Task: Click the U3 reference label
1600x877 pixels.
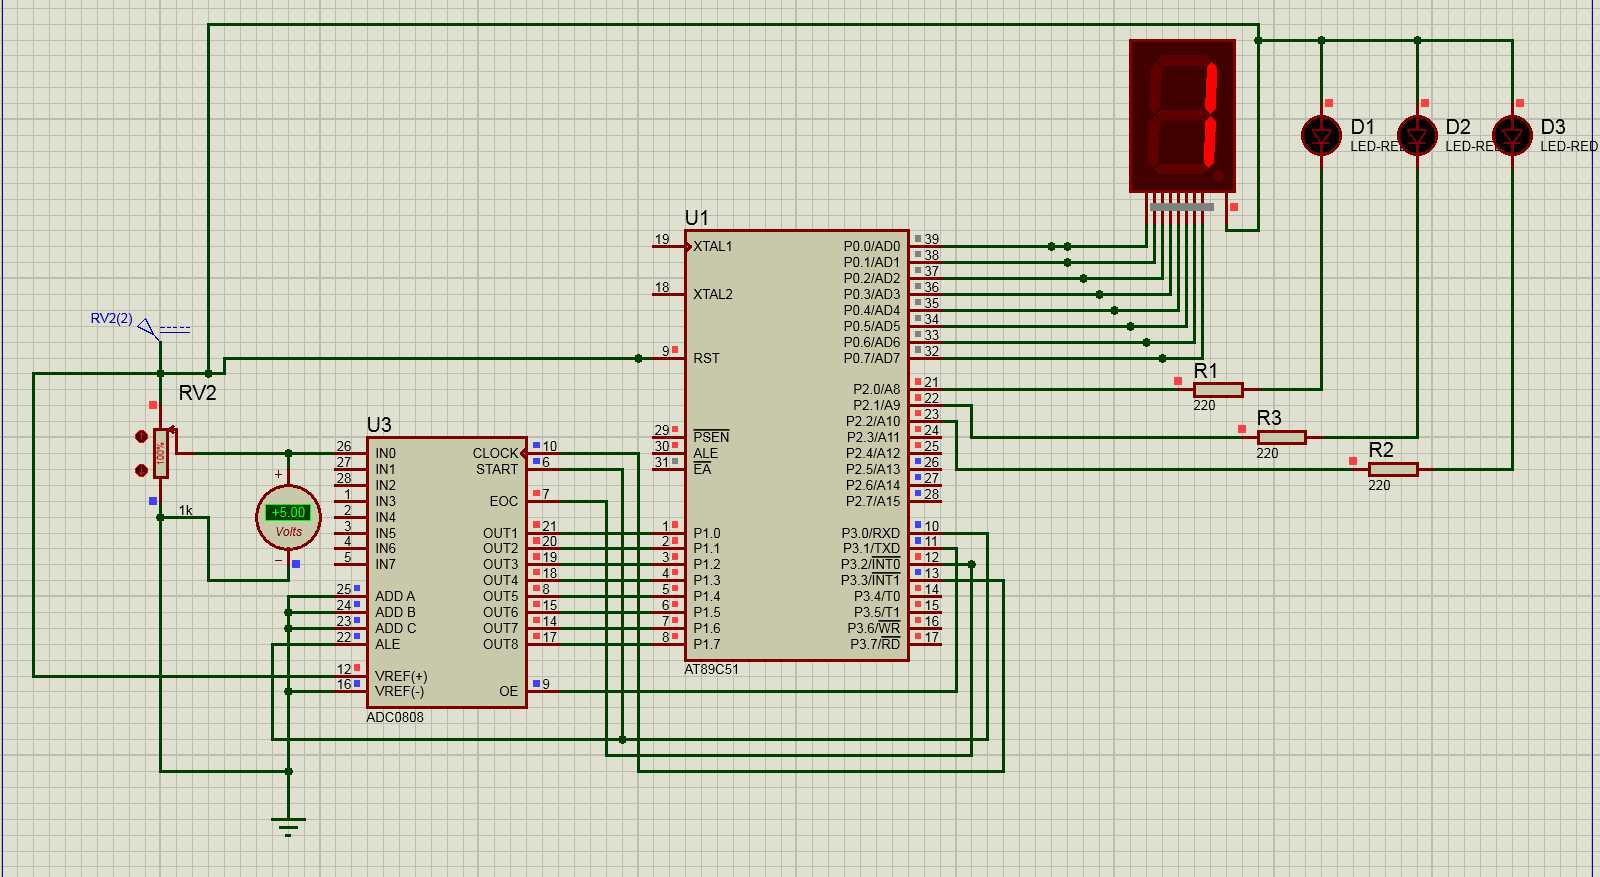Action: click(379, 425)
